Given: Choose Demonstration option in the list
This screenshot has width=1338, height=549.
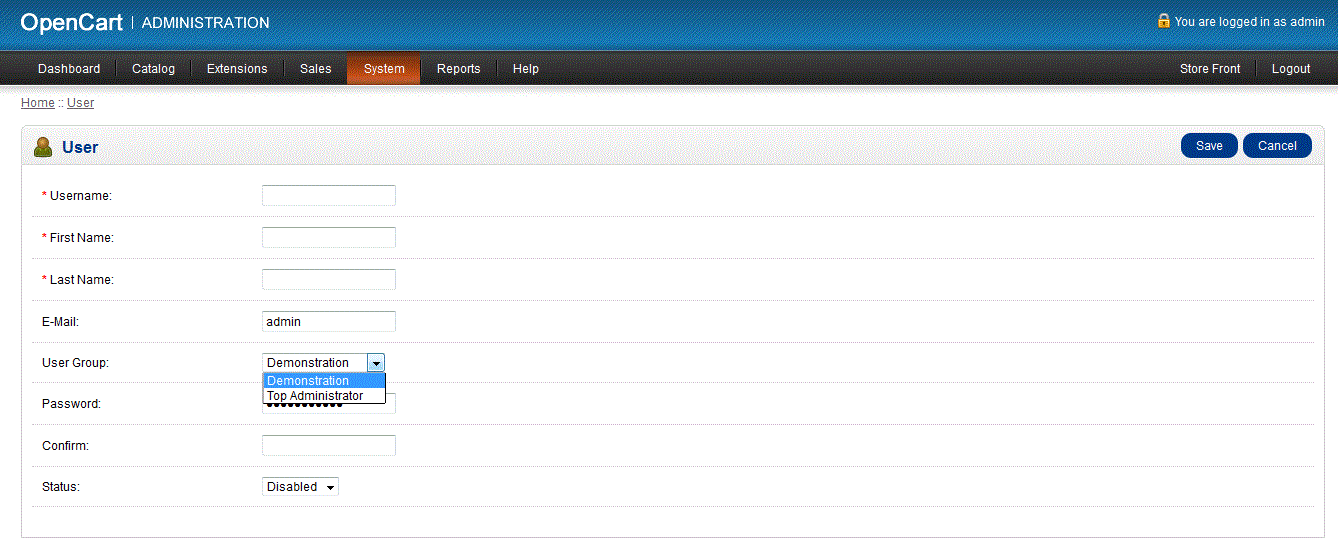Looking at the screenshot, I should point(309,381).
